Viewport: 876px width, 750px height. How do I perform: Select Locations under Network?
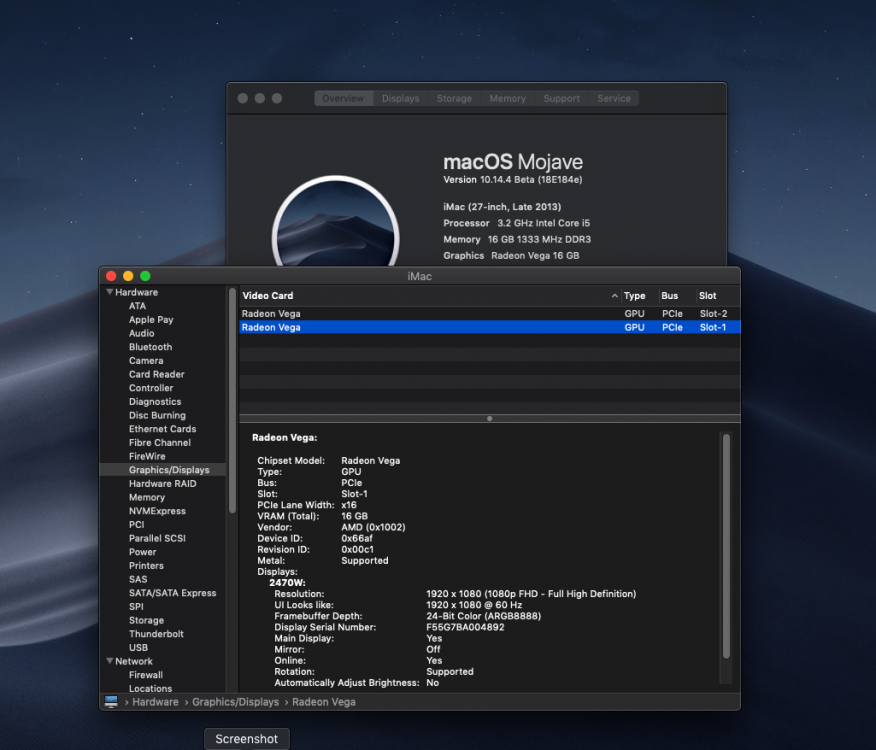click(150, 689)
